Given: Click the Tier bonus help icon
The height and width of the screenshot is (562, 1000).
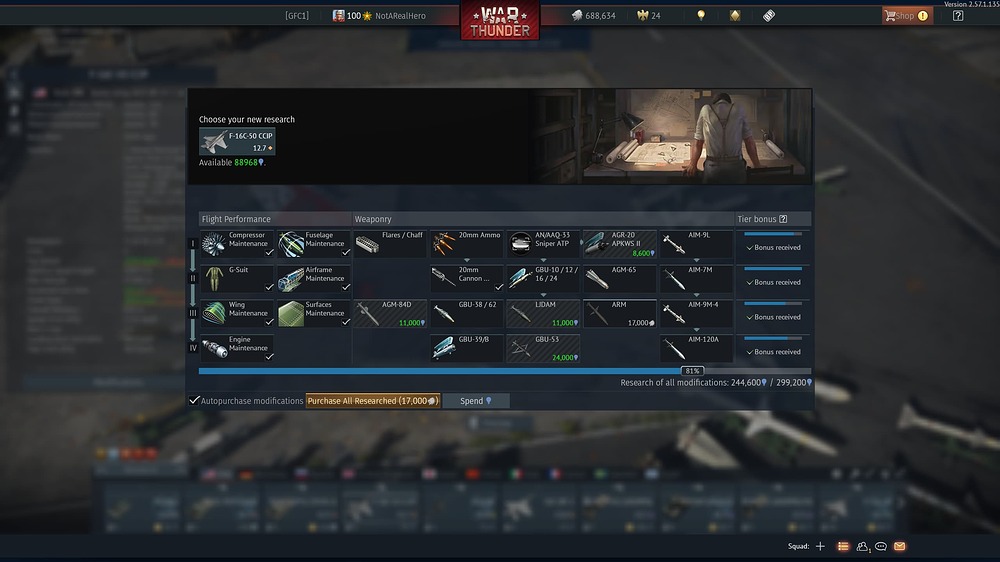Looking at the screenshot, I should tap(783, 219).
